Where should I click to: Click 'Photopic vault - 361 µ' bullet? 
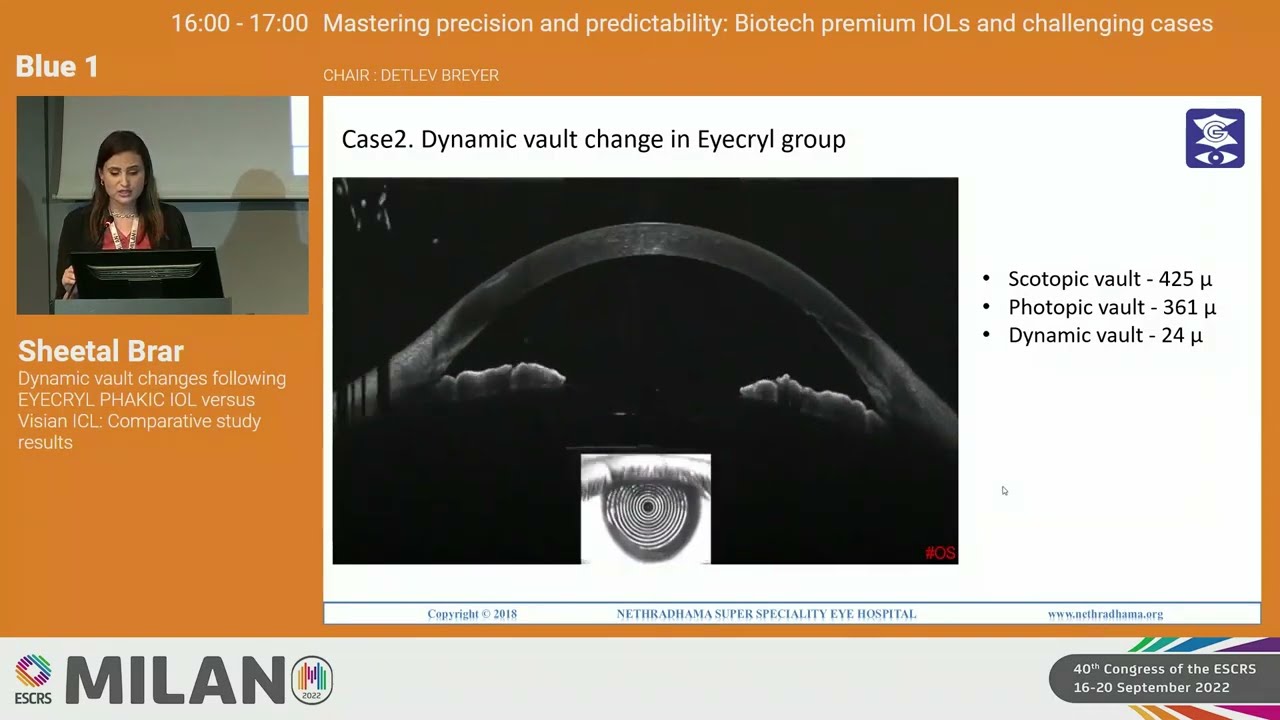1112,307
